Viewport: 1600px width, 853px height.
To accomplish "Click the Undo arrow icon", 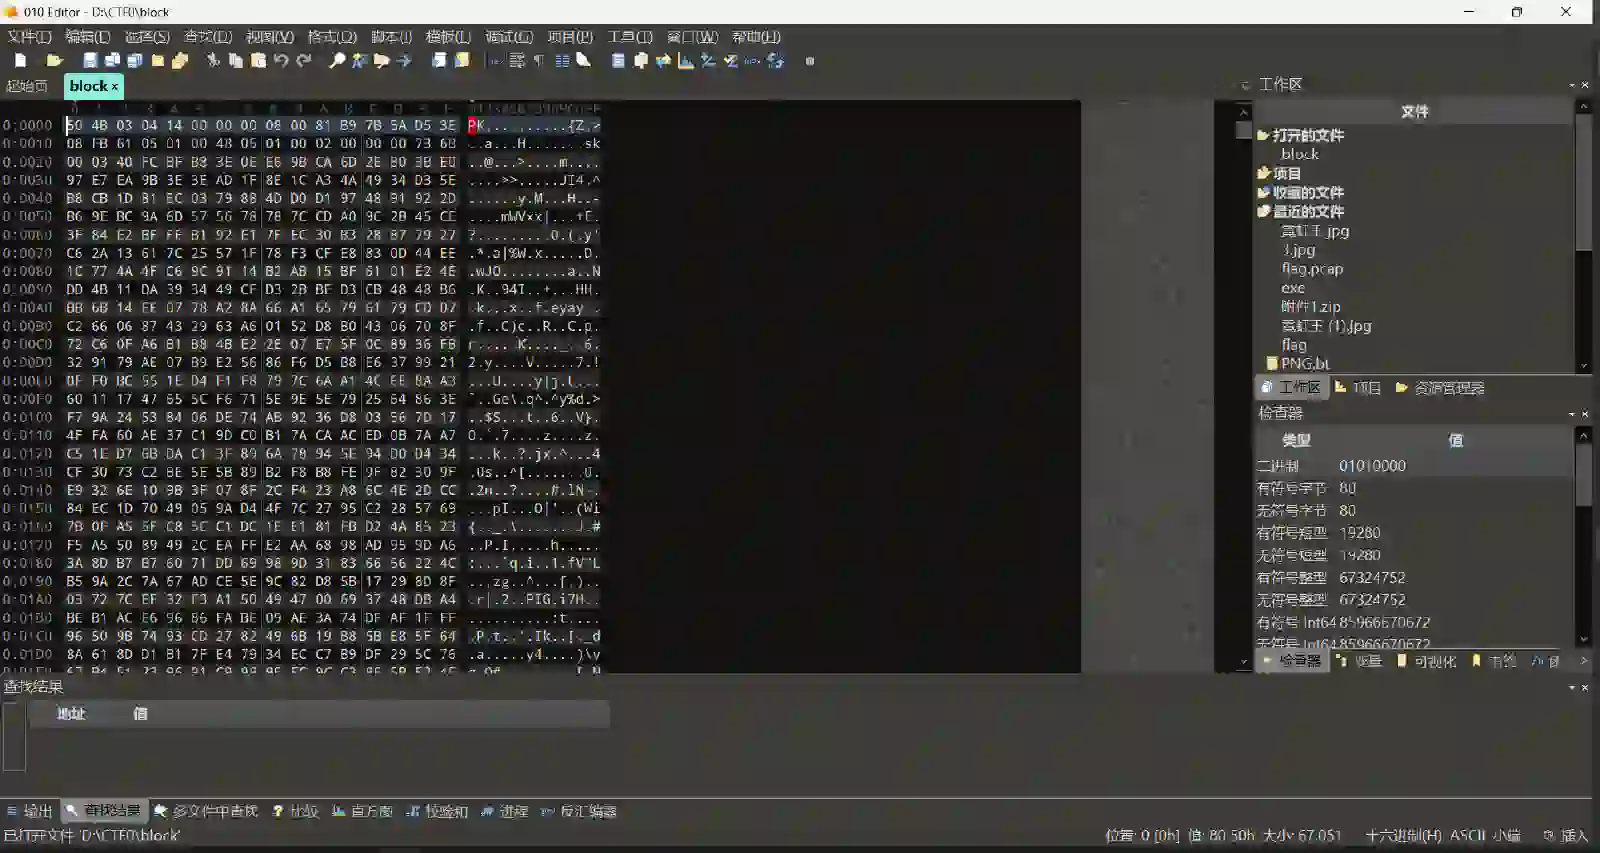I will tap(281, 61).
